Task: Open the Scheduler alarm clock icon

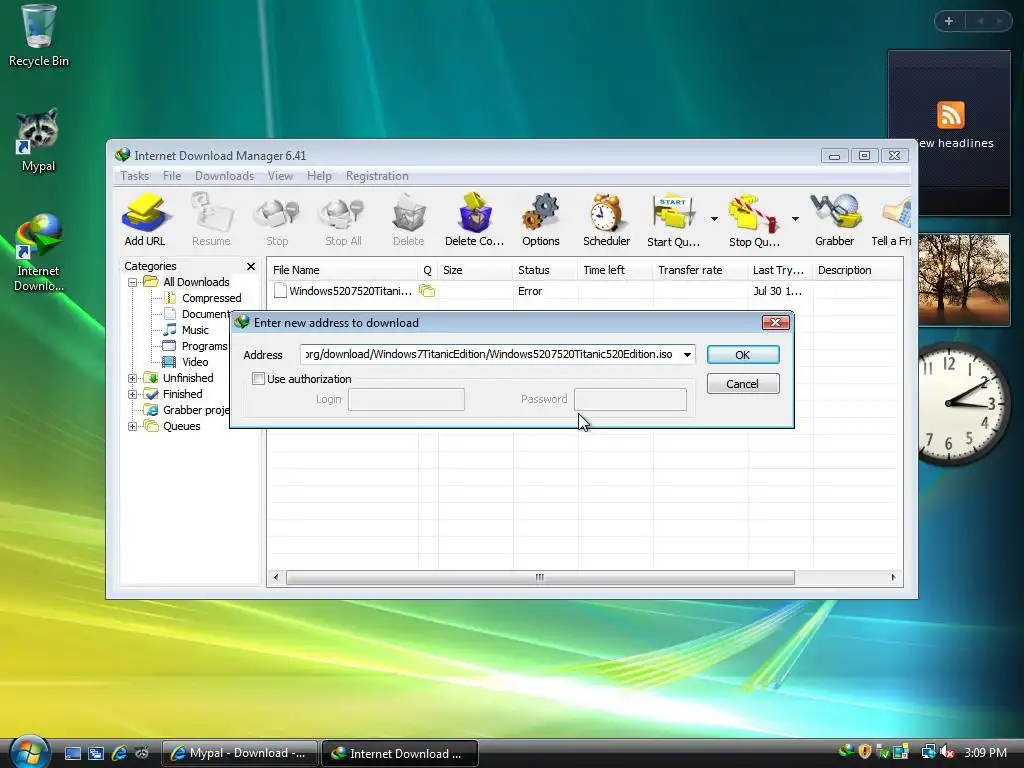Action: (x=607, y=220)
